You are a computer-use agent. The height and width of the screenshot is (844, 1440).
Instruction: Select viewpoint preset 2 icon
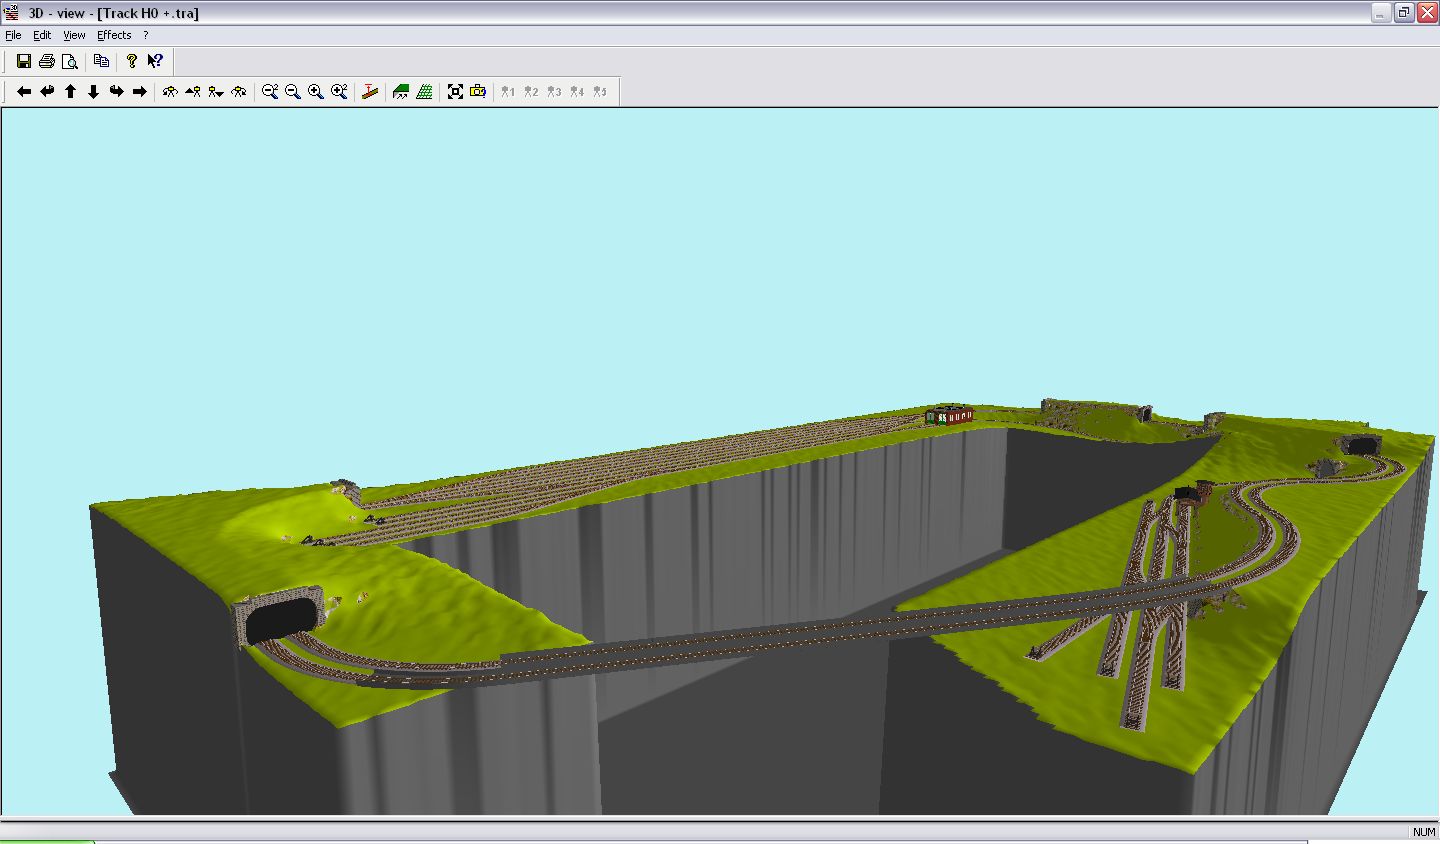pos(531,92)
